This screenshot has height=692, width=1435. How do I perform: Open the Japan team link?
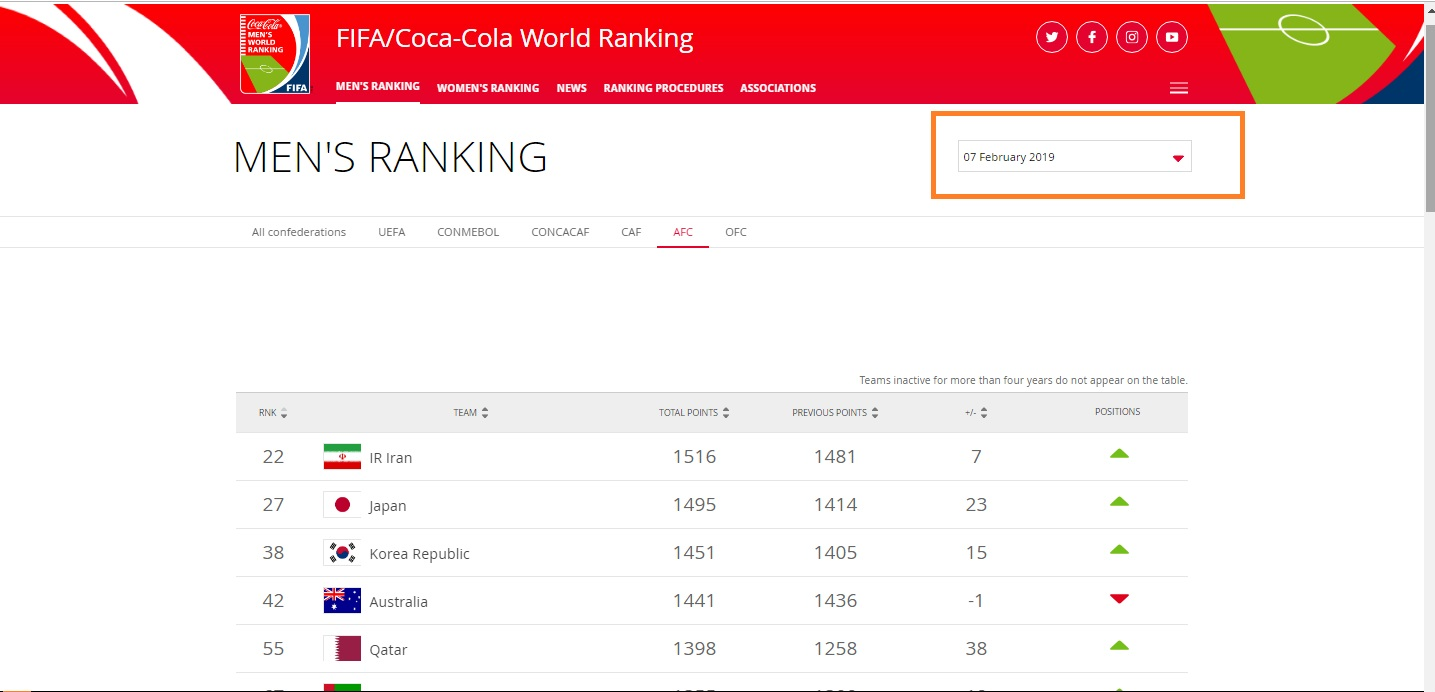pyautogui.click(x=388, y=506)
